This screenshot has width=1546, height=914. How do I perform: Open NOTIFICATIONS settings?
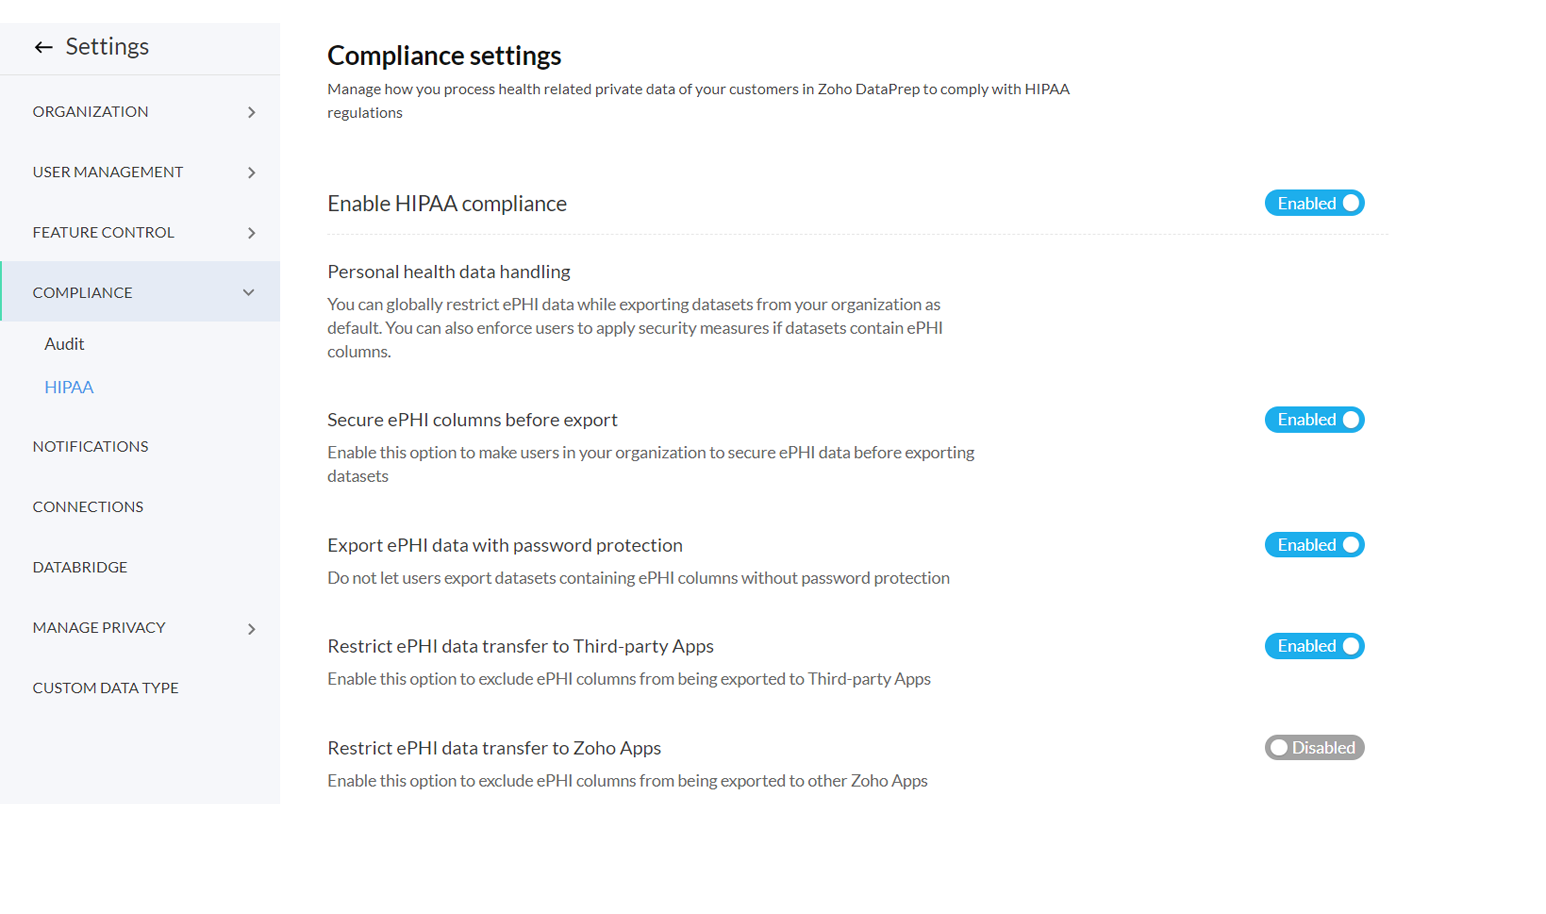[90, 446]
